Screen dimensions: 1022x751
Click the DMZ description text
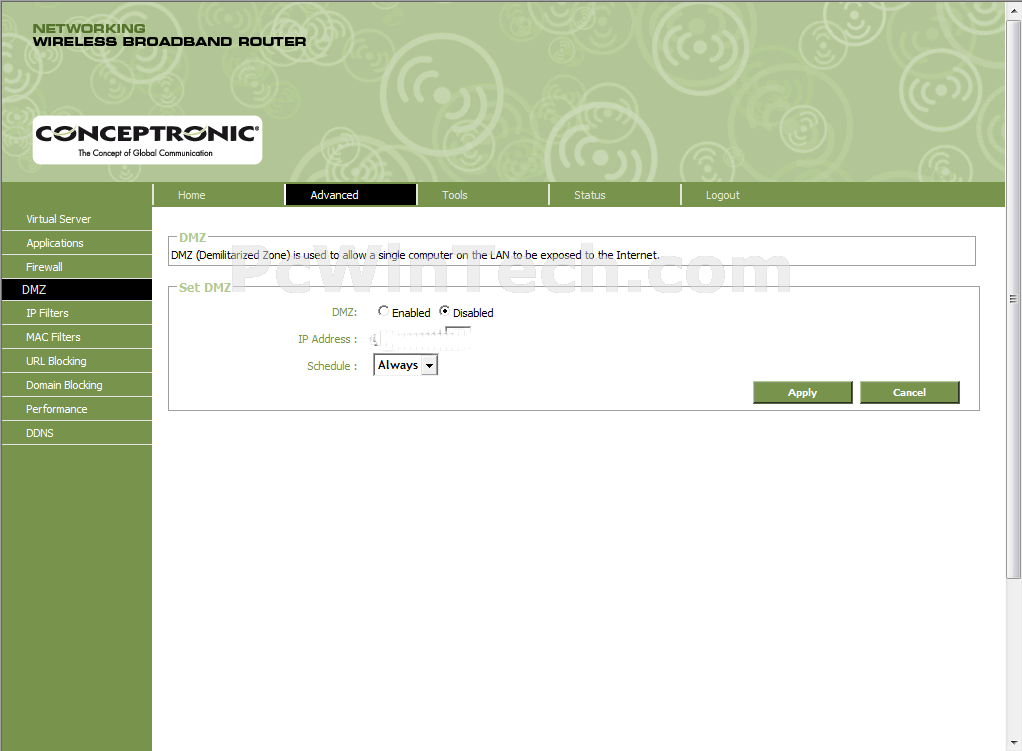pos(415,255)
